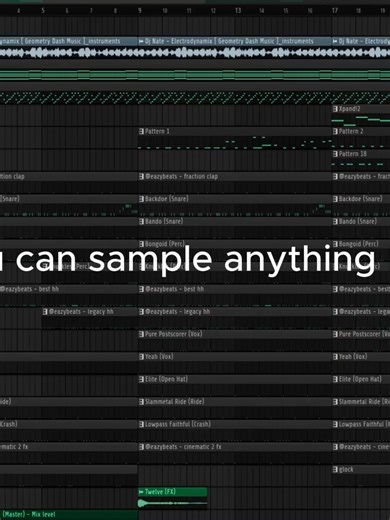Select '@eazybeats - cinematic 2 fx' title at bar 9
Screen dimensions: 390x520
click(183, 447)
